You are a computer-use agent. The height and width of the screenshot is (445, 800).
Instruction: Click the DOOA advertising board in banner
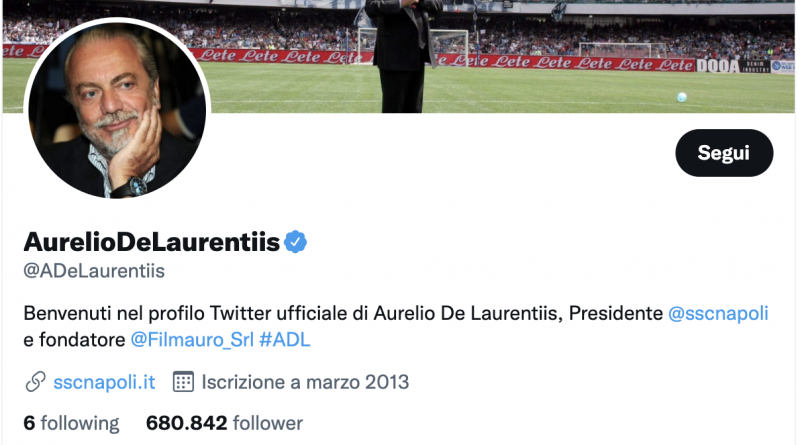pos(717,66)
